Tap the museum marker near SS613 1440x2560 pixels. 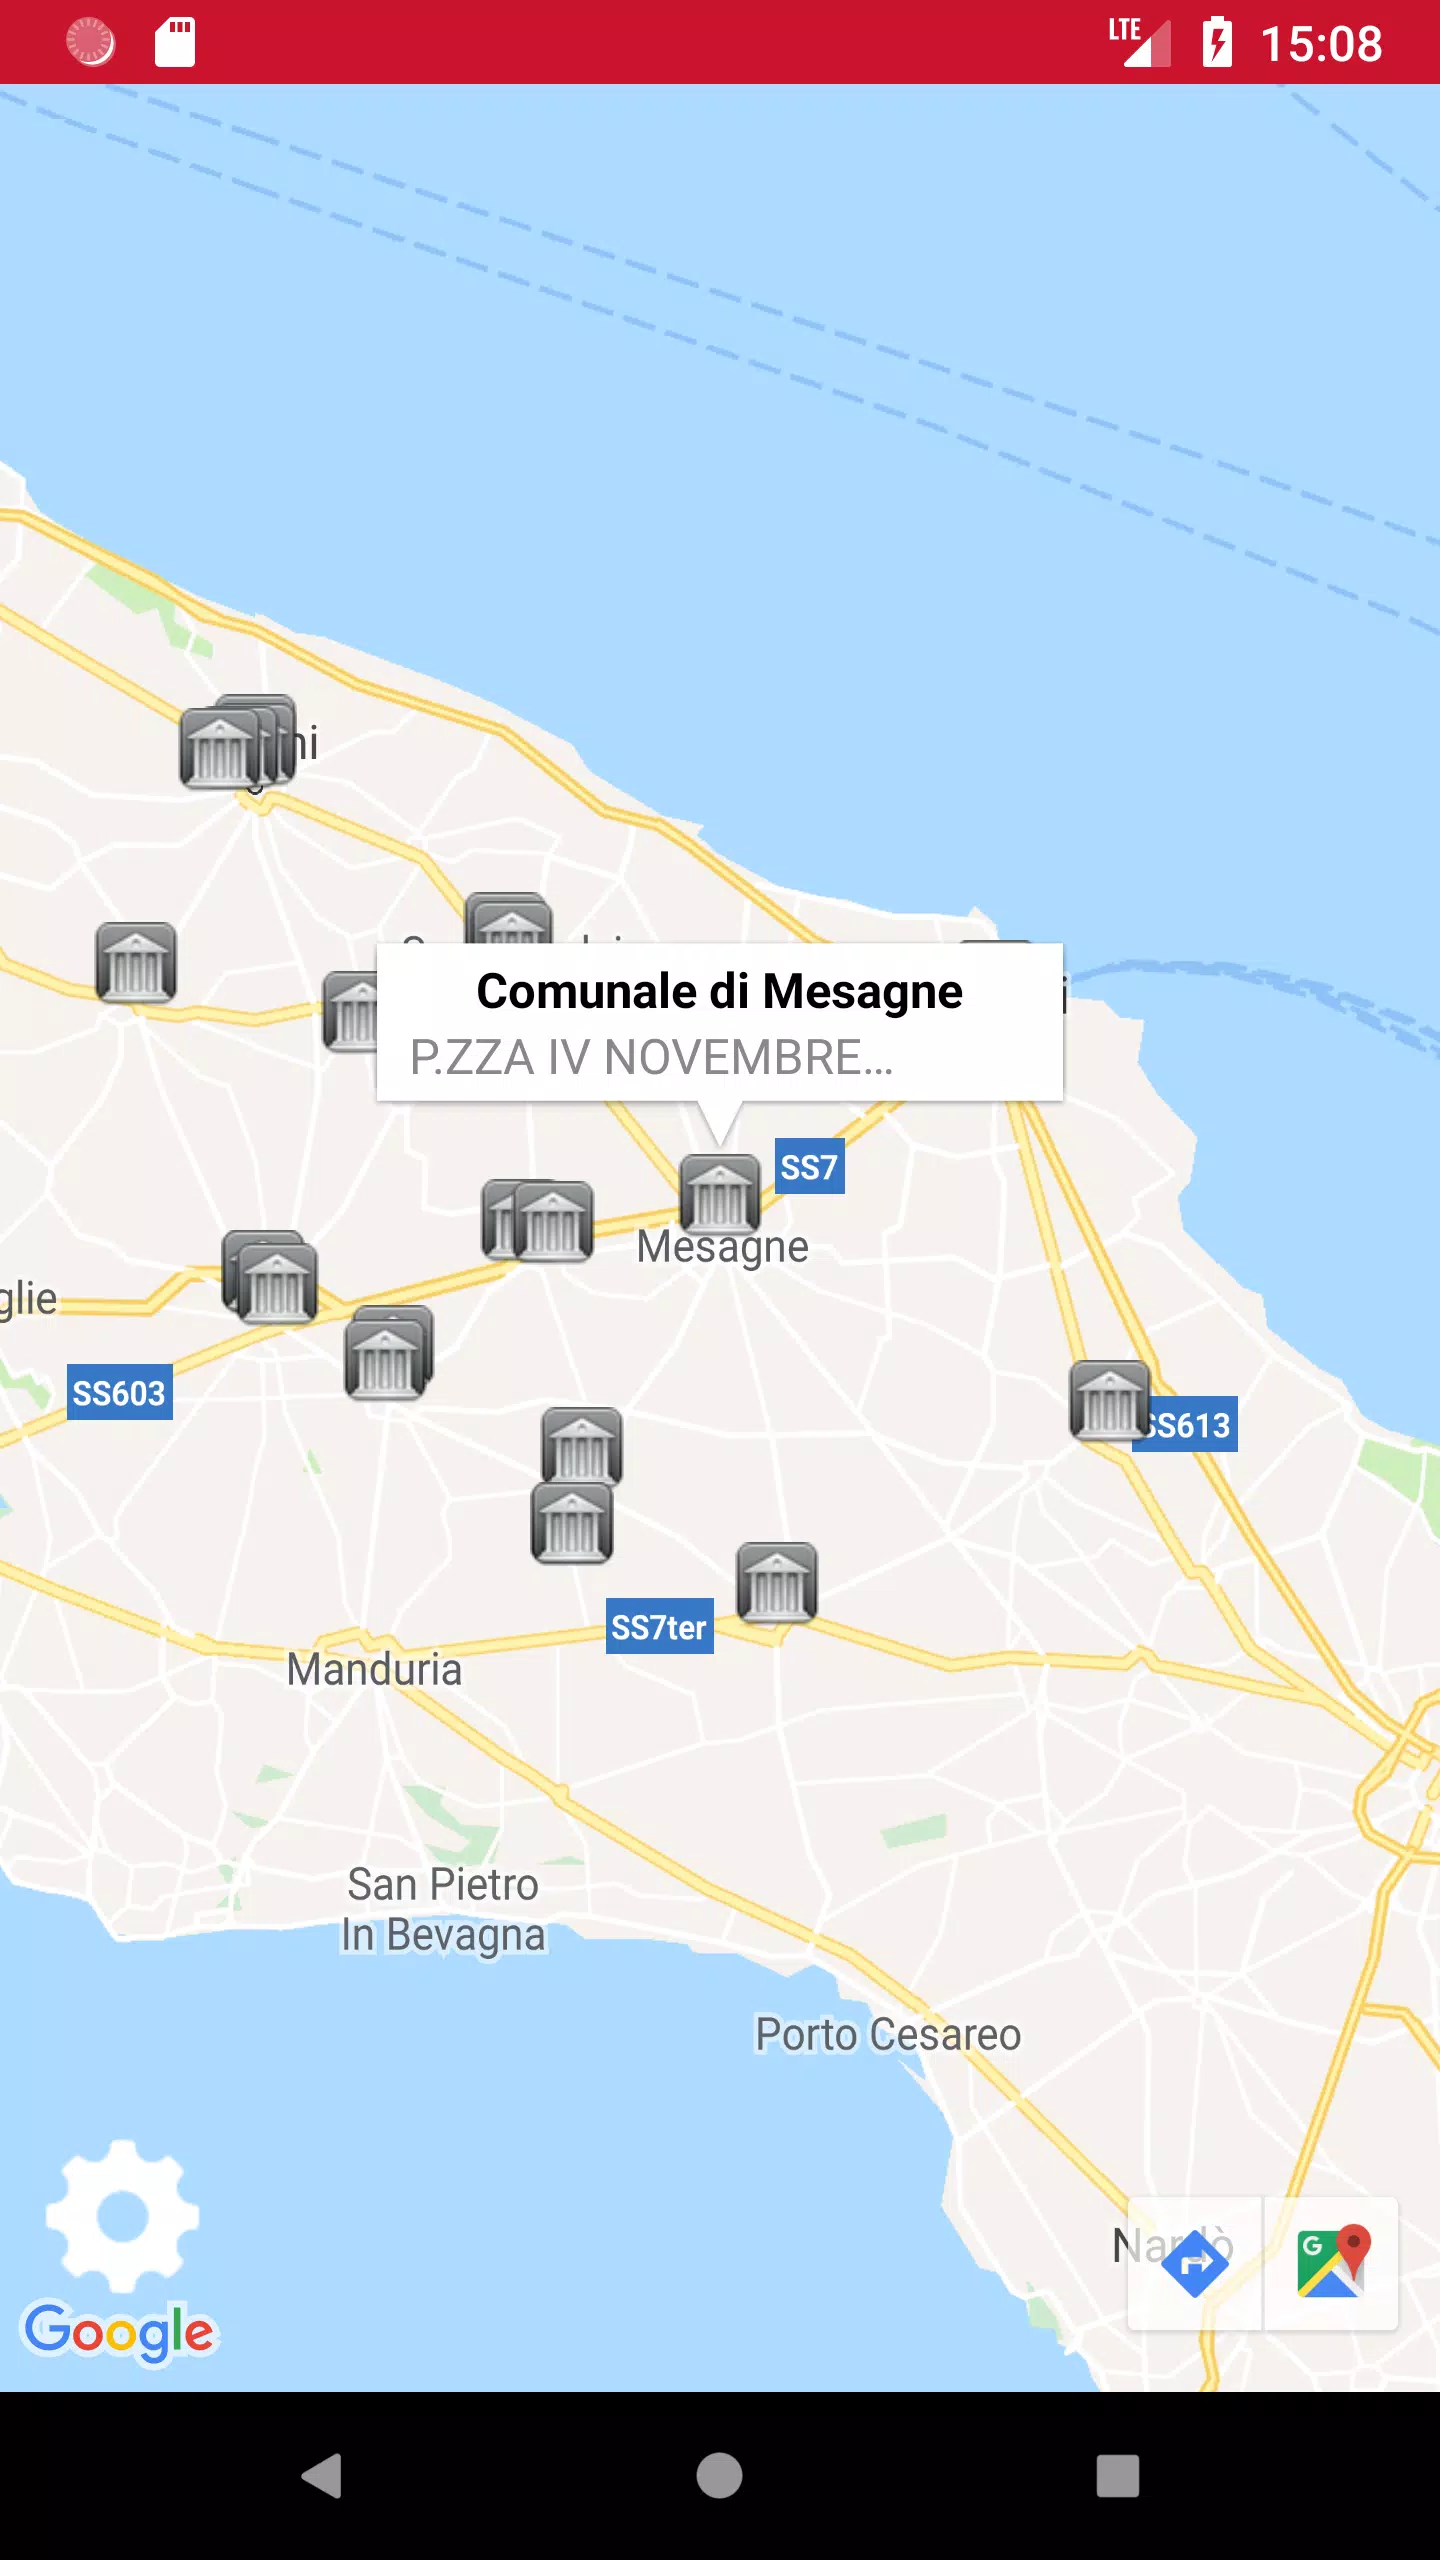click(1110, 1400)
